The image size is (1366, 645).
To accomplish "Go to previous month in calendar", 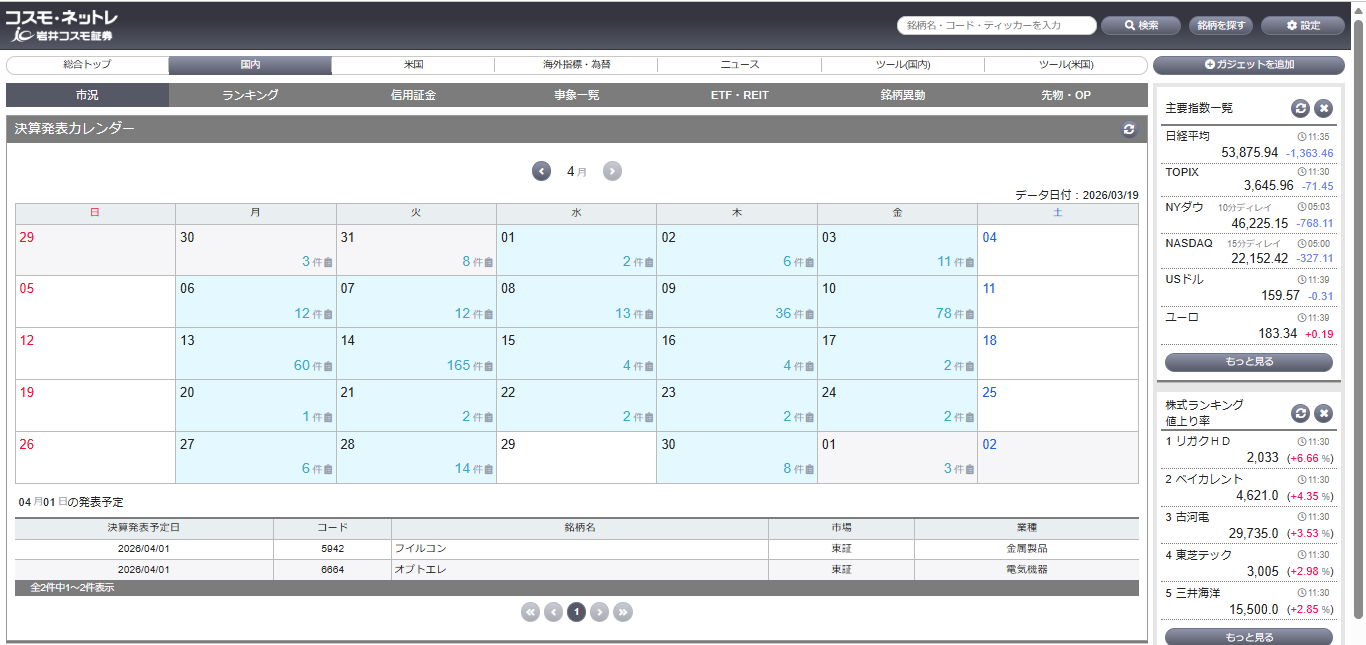I will pyautogui.click(x=541, y=171).
